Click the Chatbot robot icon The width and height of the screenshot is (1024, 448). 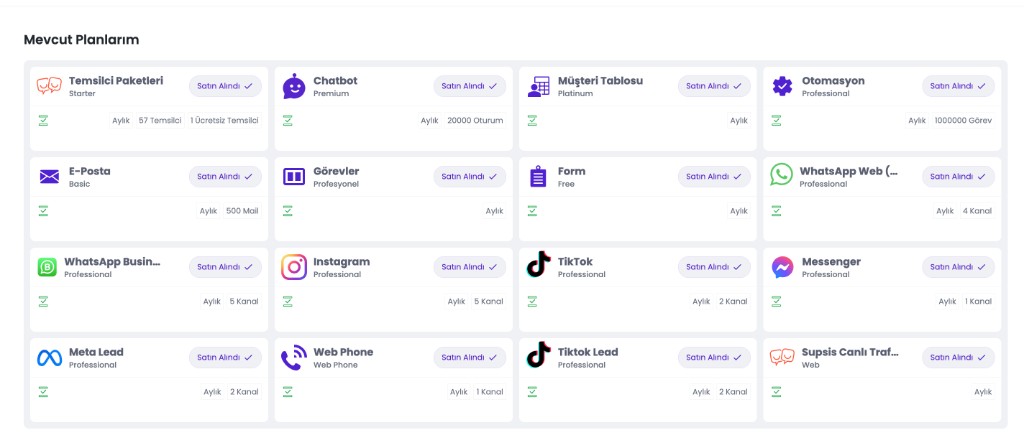click(294, 86)
